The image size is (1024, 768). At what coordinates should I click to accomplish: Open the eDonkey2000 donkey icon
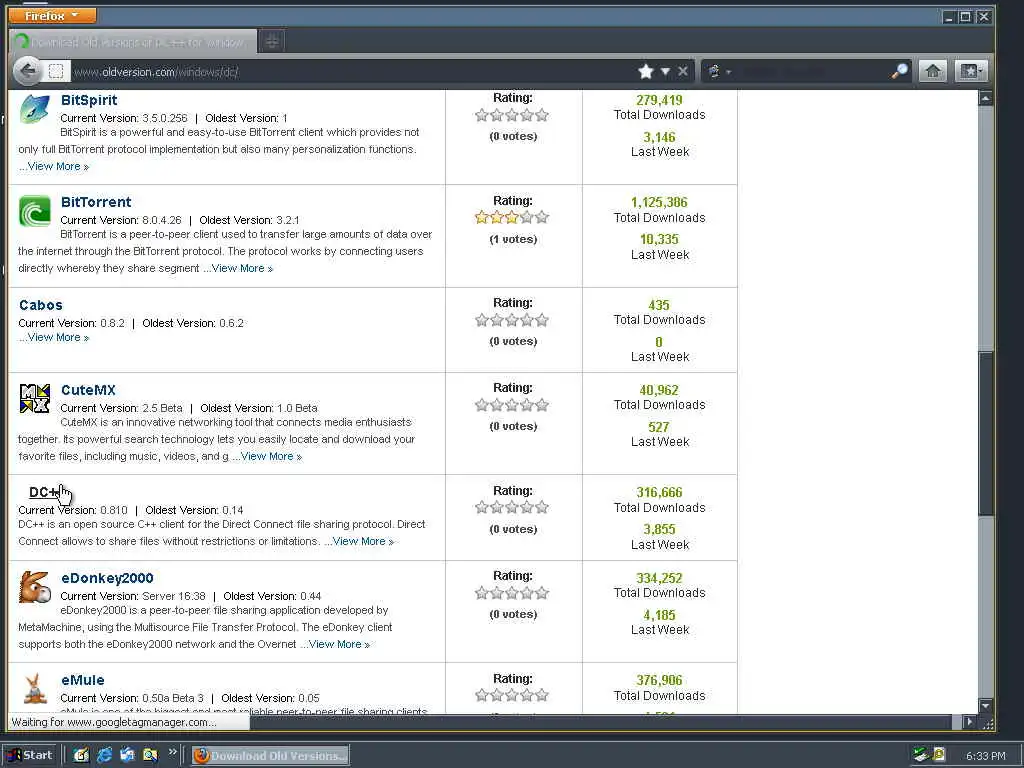click(35, 587)
